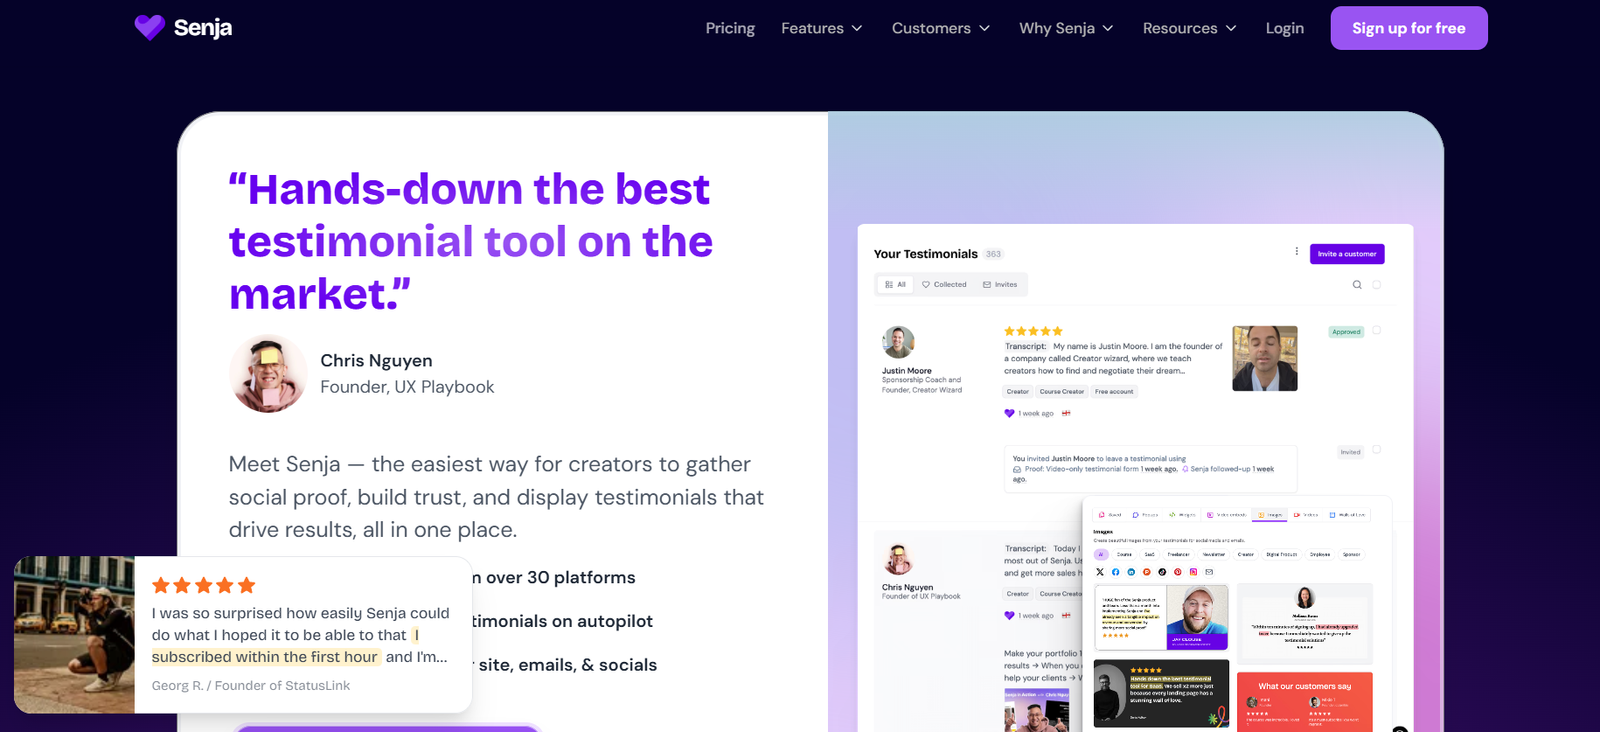Screen dimensions: 1600x732
Task: Go to the Pricing page
Action: [730, 28]
